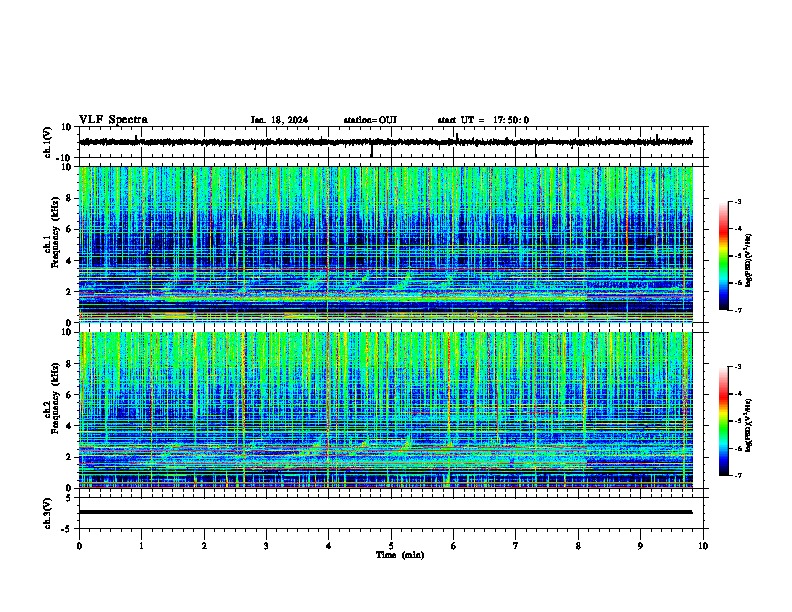This screenshot has width=792, height=612.
Task: Click time axis tick label "1"
Action: (x=141, y=546)
